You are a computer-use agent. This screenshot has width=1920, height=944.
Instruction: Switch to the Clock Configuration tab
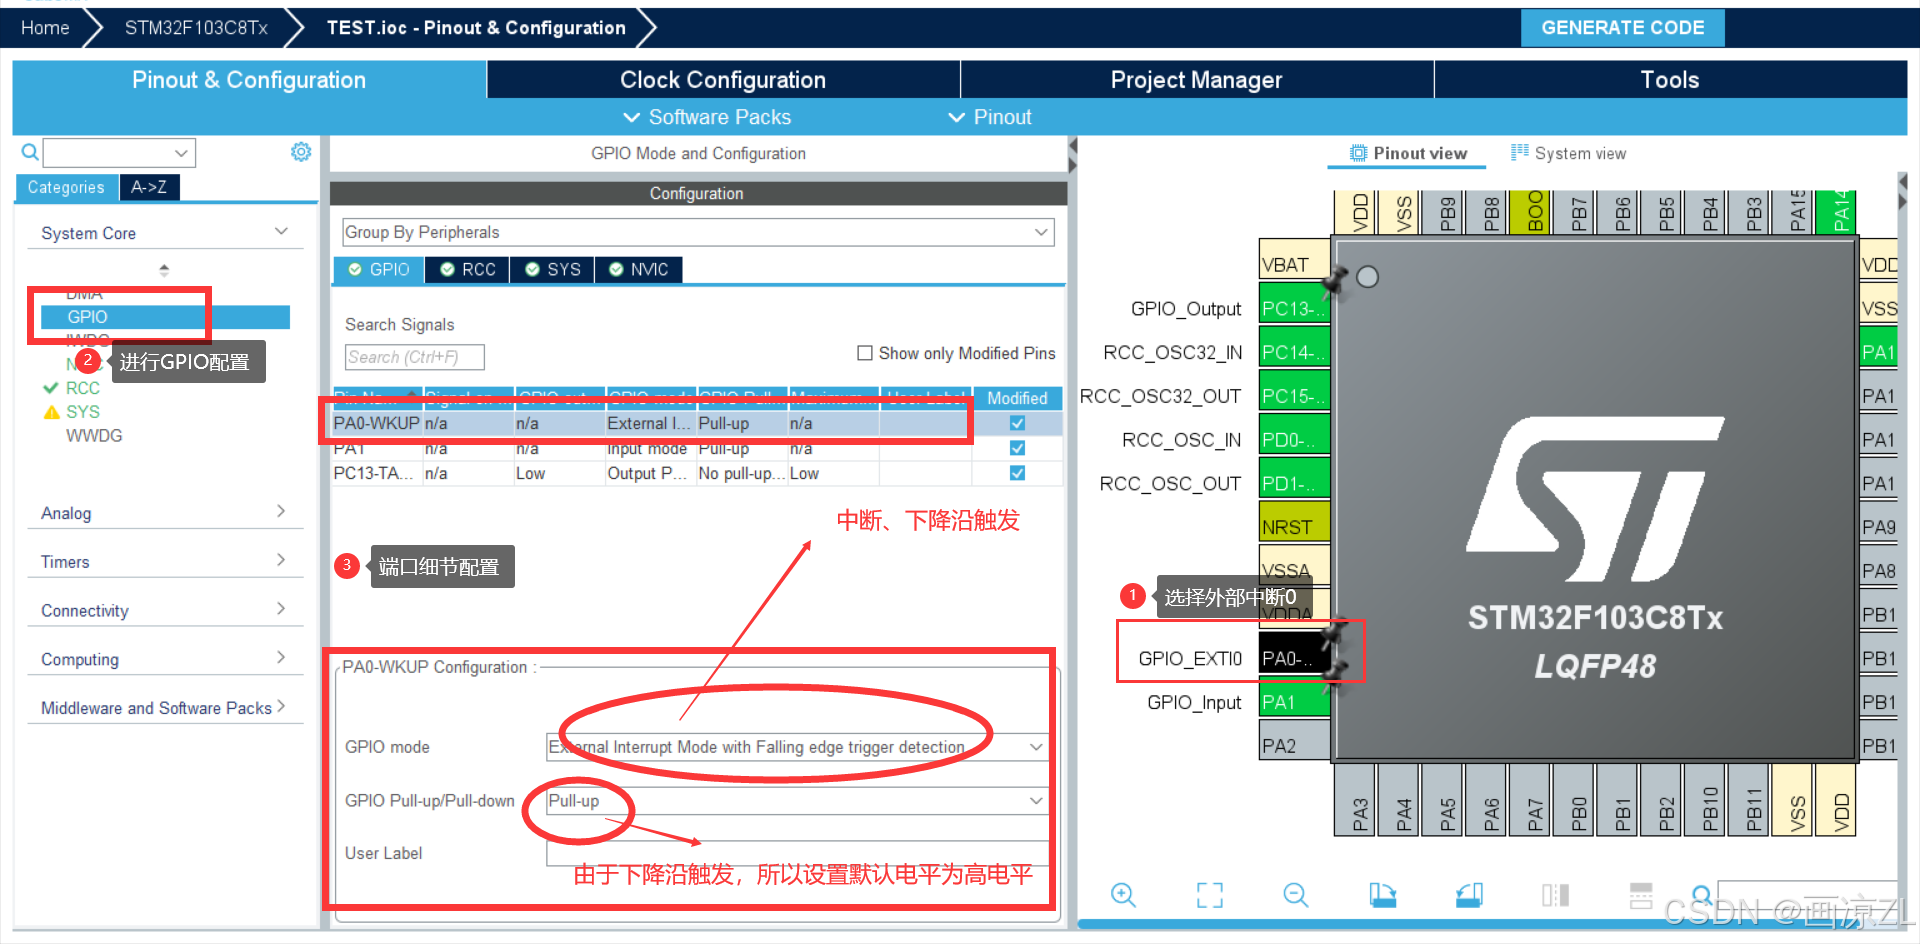tap(723, 80)
